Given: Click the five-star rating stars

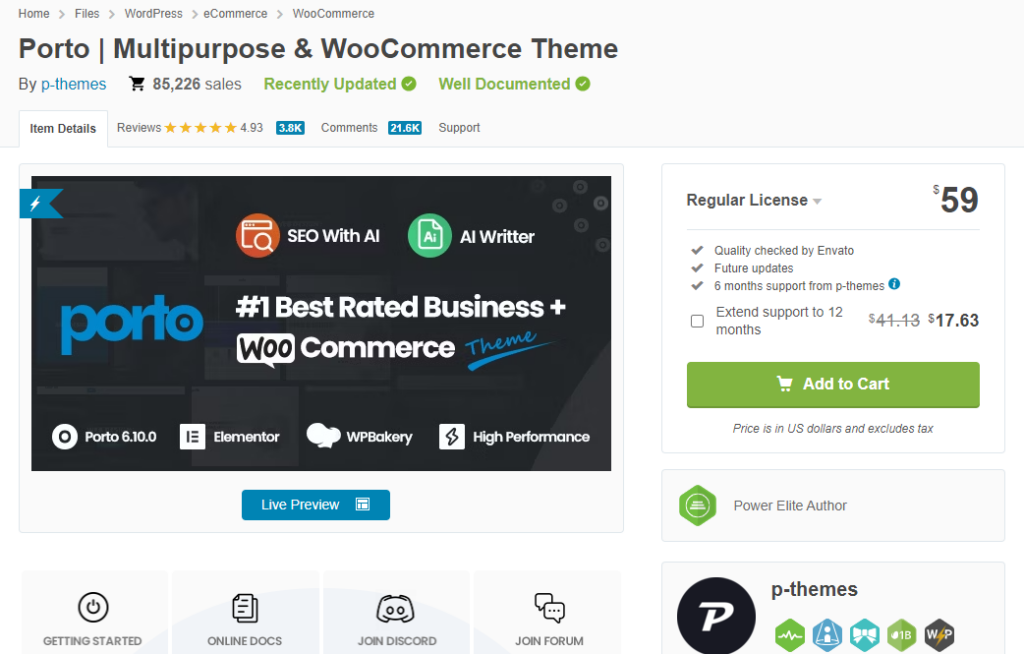Looking at the screenshot, I should point(200,127).
